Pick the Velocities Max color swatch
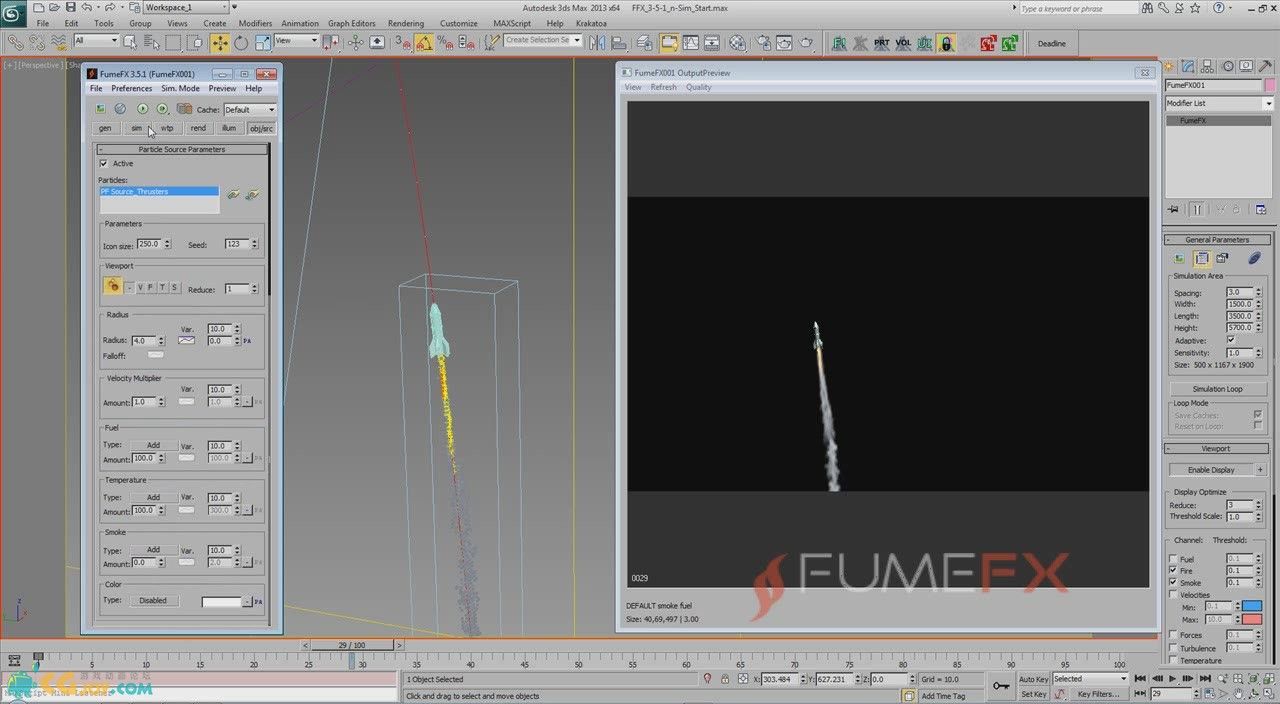Screen dimensions: 1280x704 pyautogui.click(x=1251, y=618)
